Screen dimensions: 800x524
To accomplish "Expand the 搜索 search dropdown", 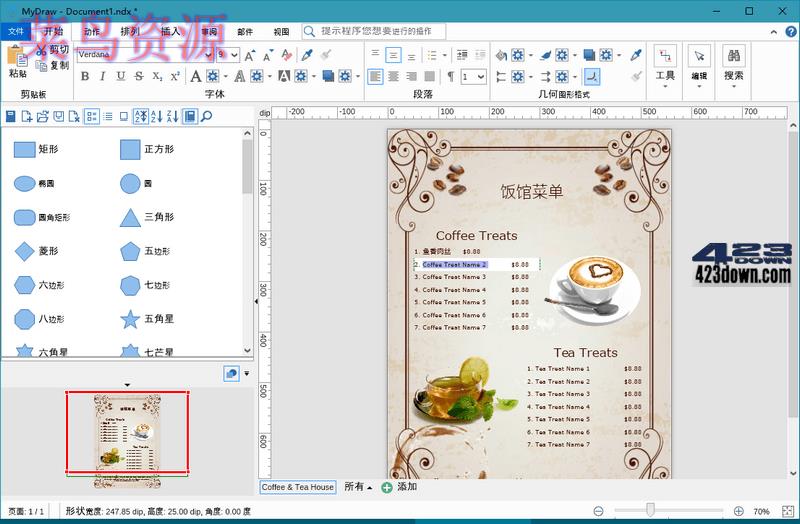I will point(734,86).
